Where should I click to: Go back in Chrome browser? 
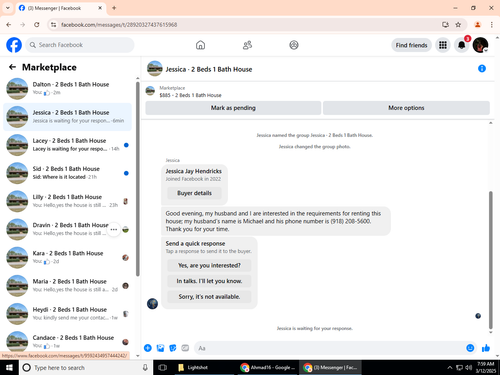9,25
